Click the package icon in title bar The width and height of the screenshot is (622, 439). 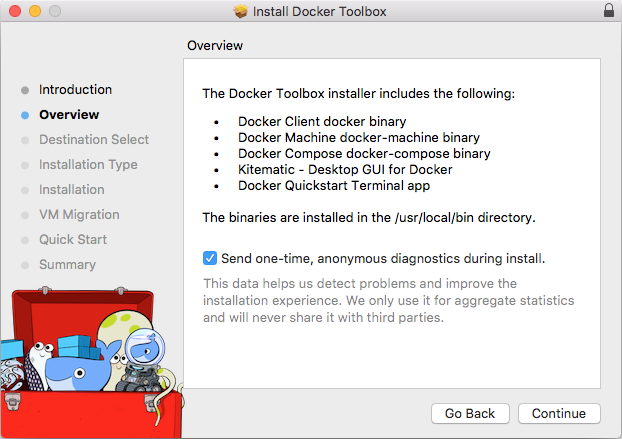[x=240, y=12]
